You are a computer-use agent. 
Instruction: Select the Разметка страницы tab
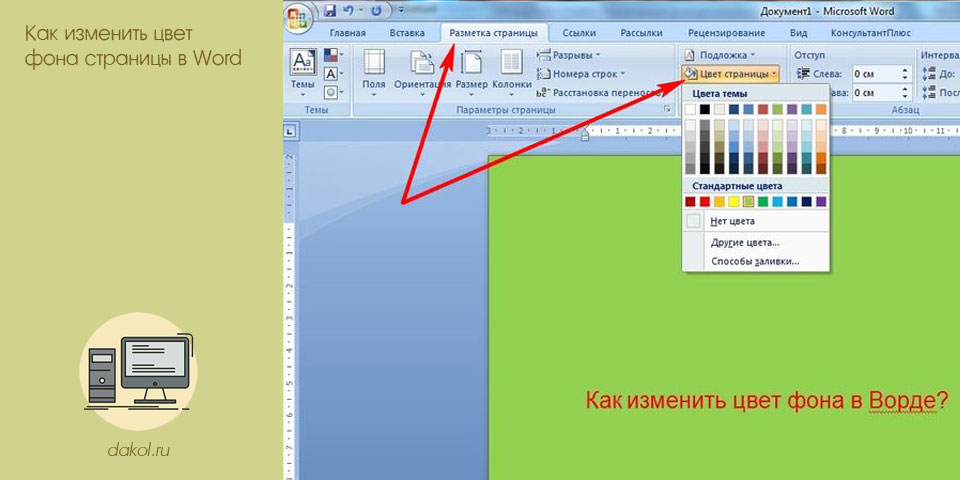point(493,33)
